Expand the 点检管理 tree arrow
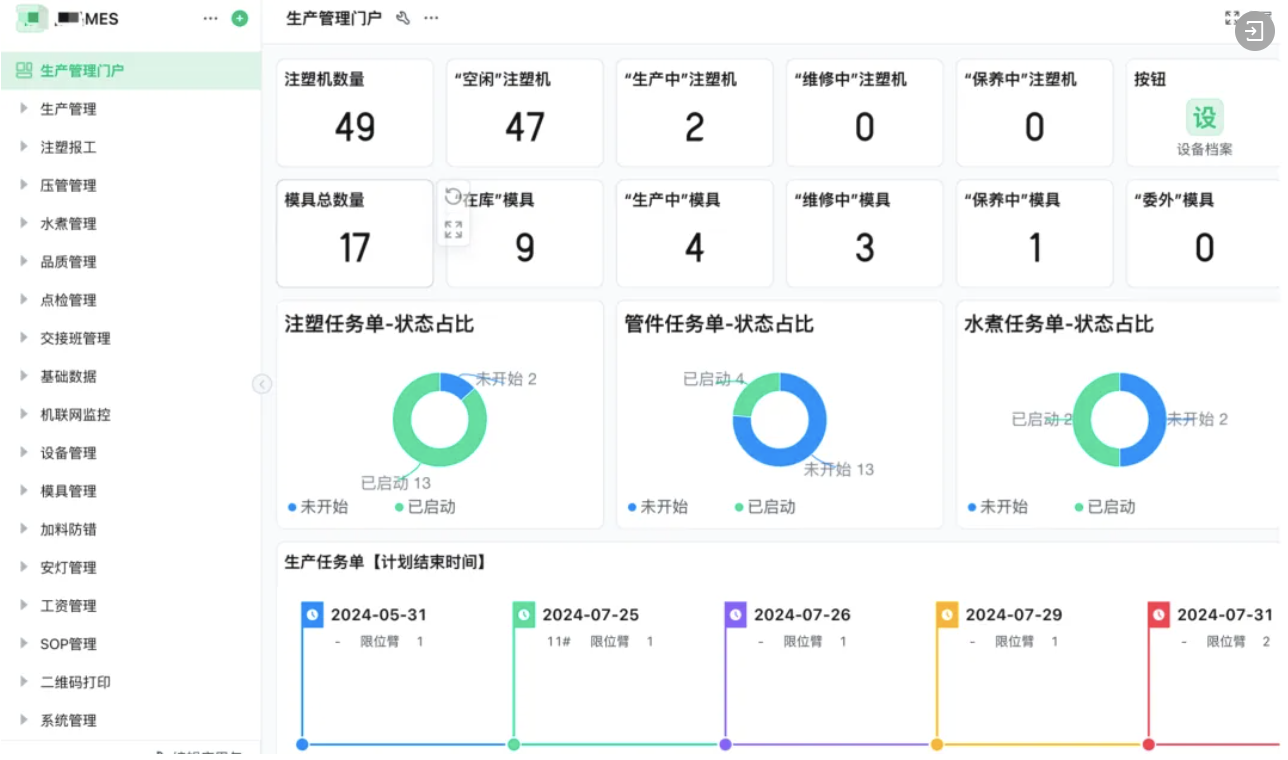Viewport: 1288px width, 760px height. pyautogui.click(x=24, y=299)
